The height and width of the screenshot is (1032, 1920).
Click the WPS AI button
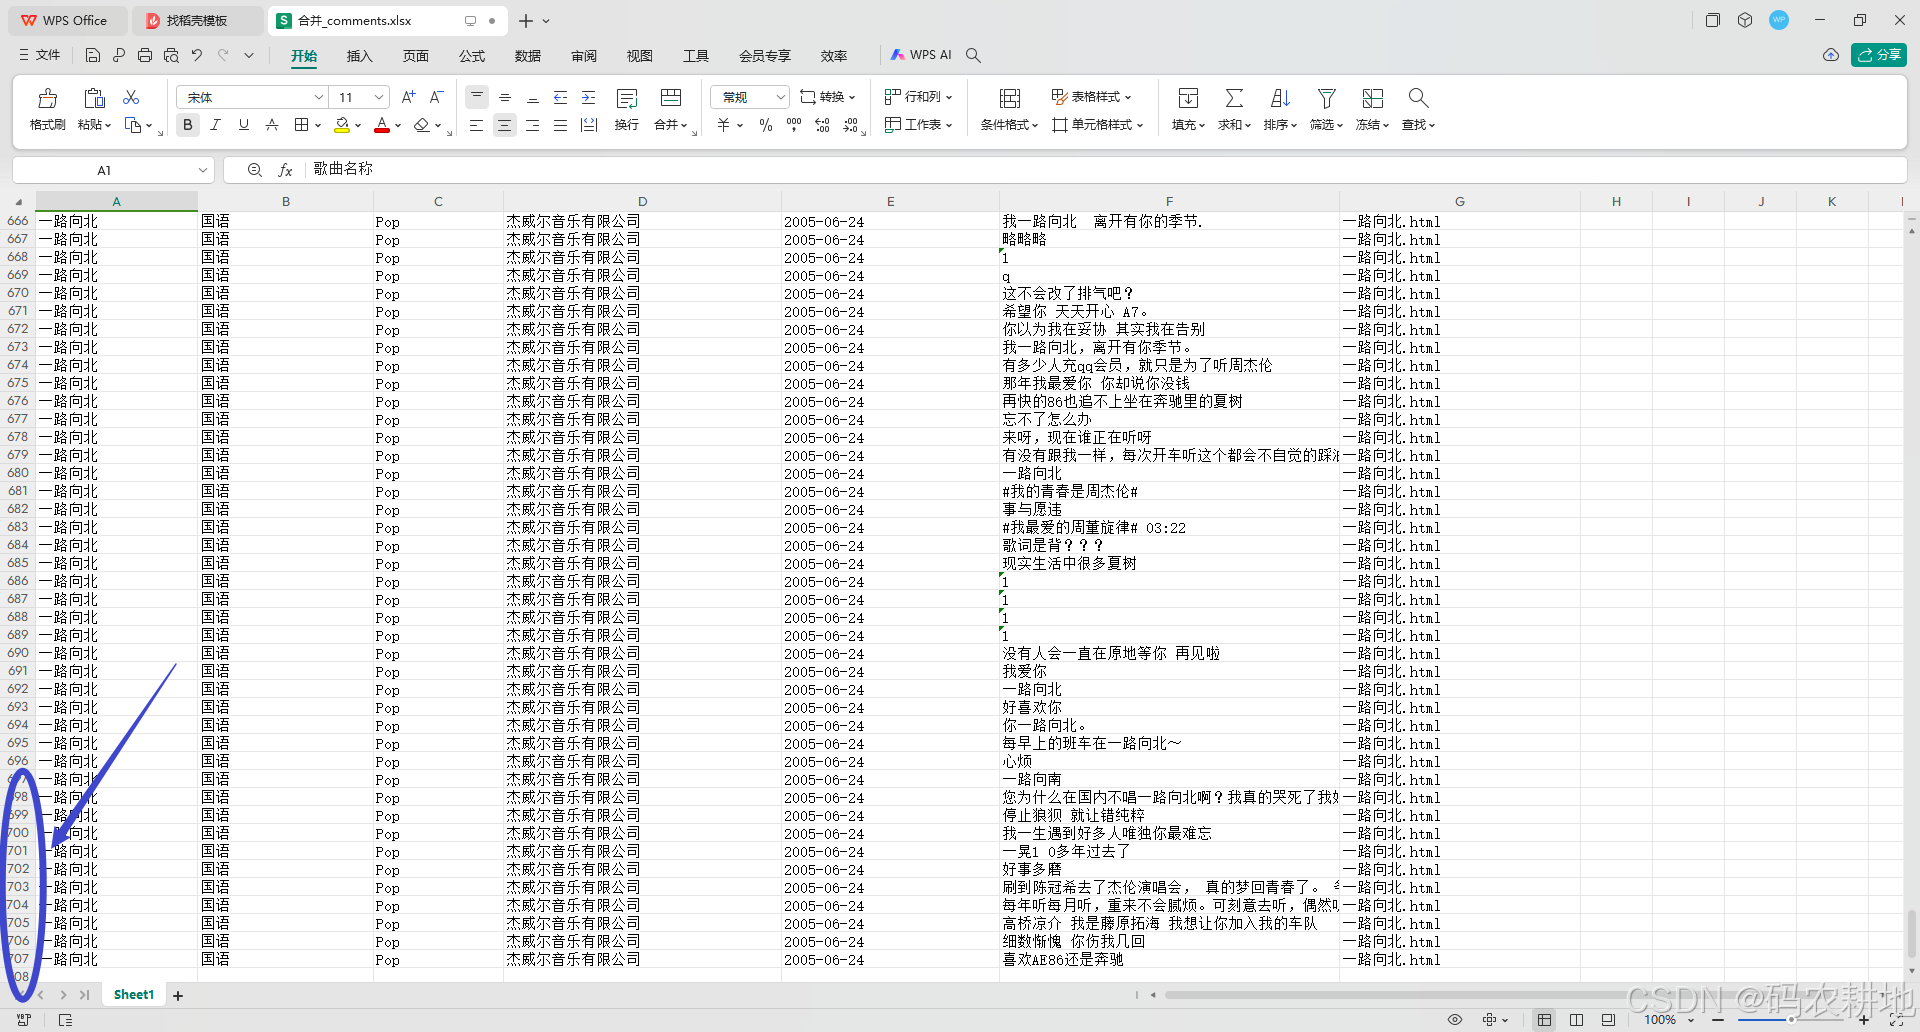[921, 55]
